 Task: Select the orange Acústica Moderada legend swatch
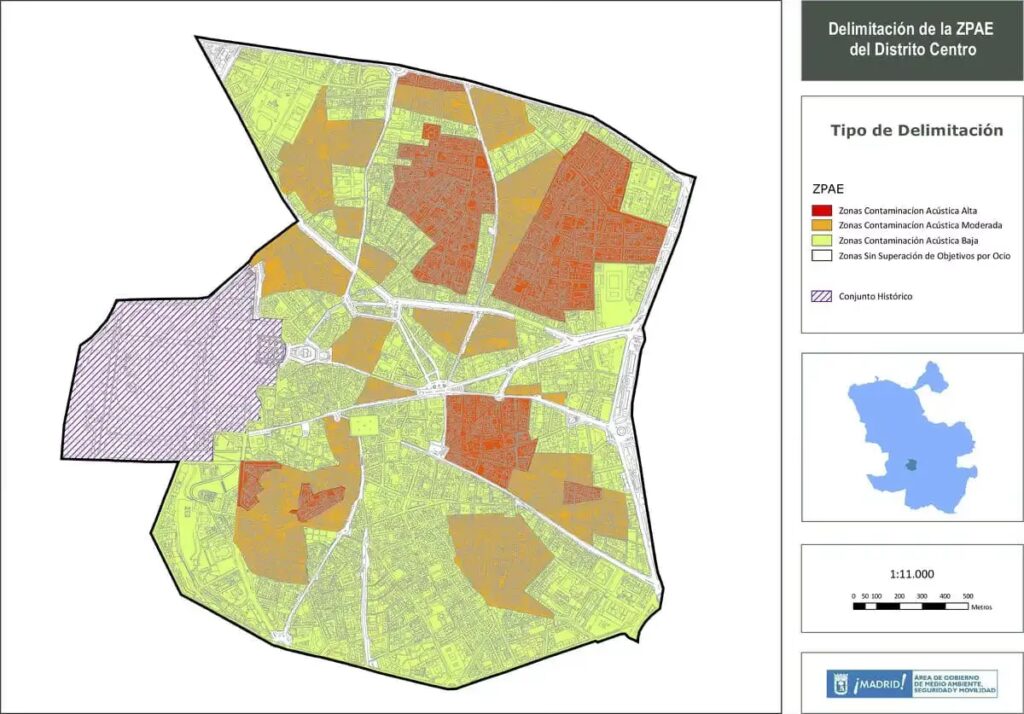[x=822, y=225]
